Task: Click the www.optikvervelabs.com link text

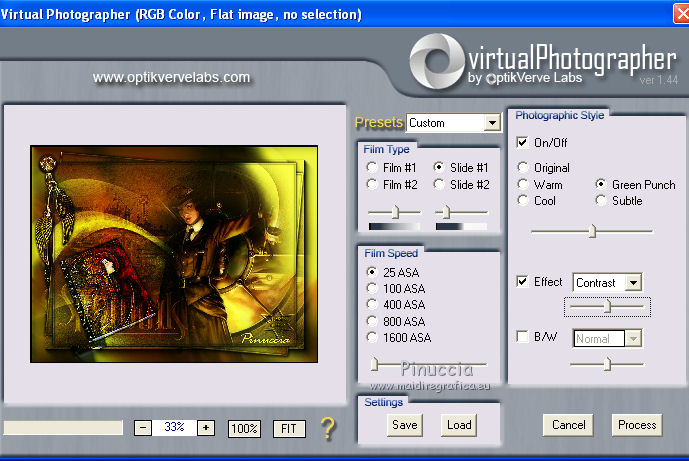Action: [x=171, y=78]
